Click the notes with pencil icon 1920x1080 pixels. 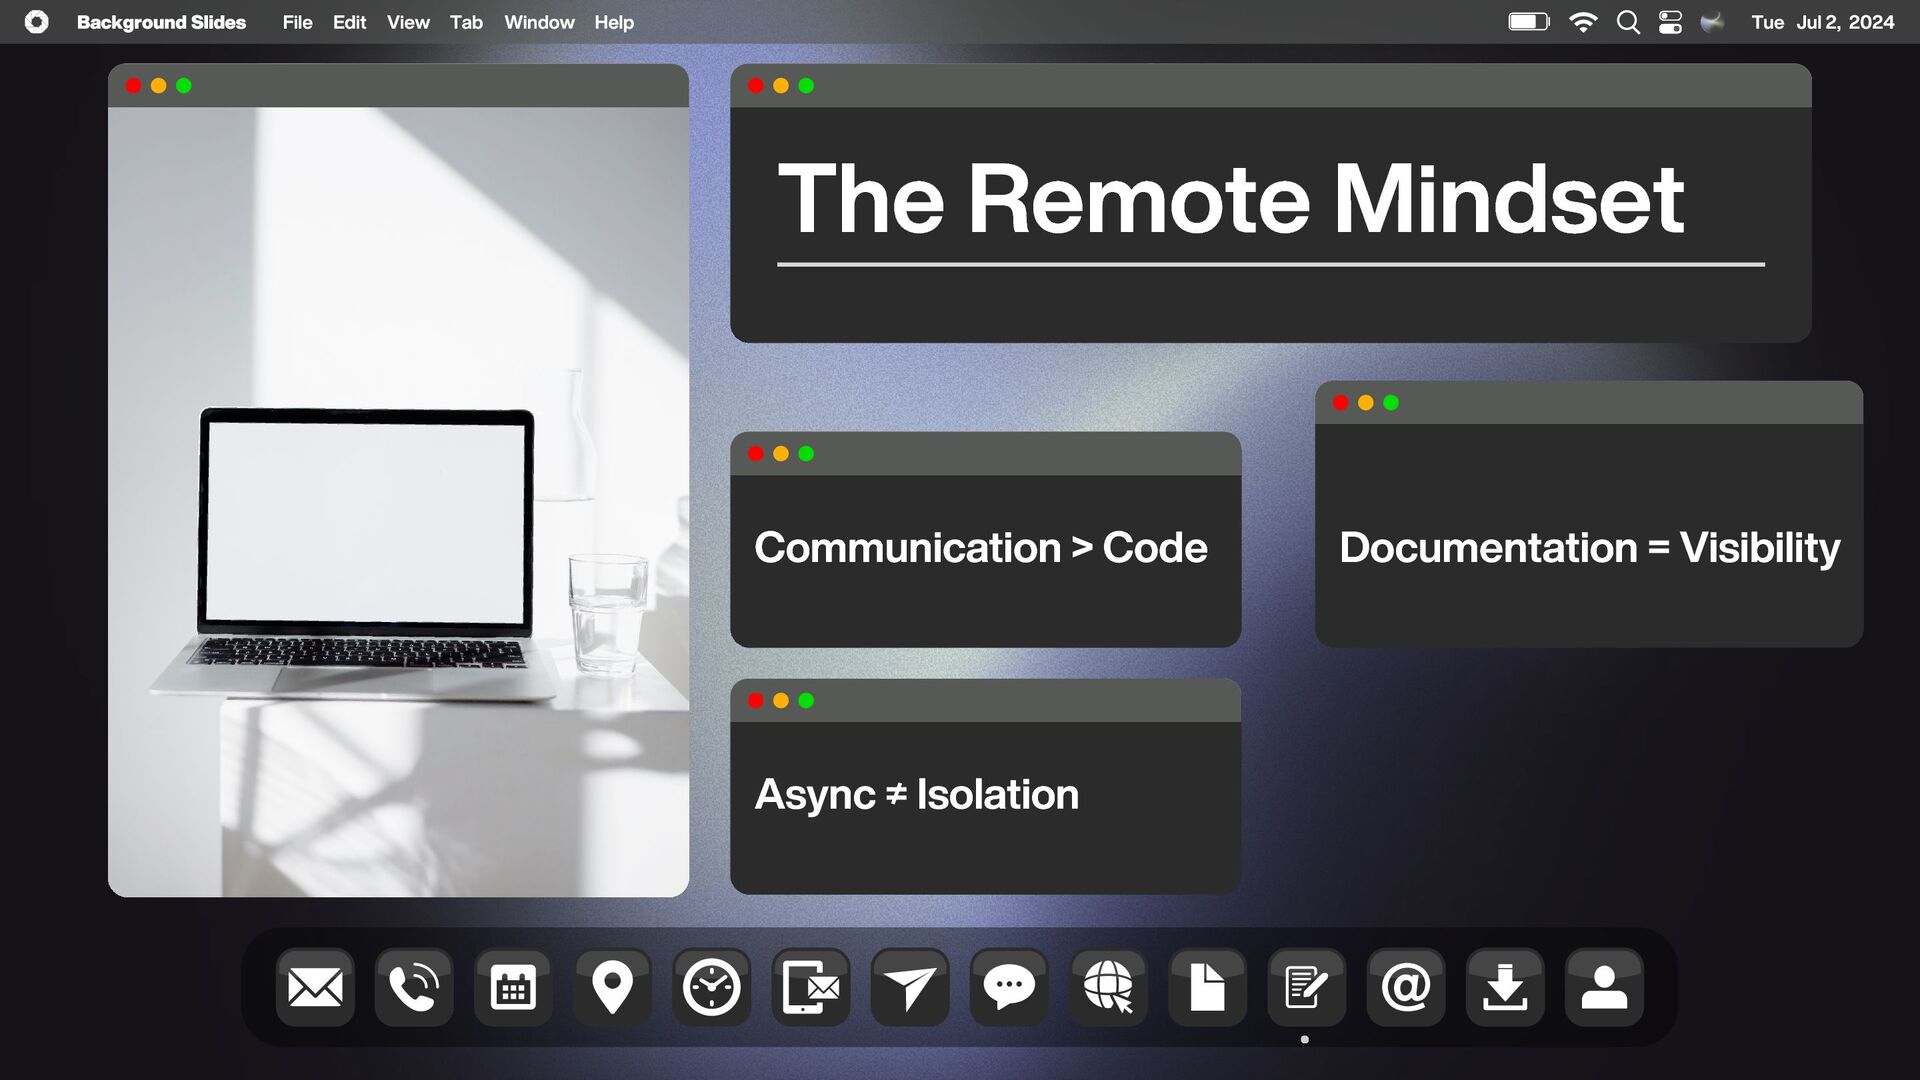click(x=1306, y=988)
